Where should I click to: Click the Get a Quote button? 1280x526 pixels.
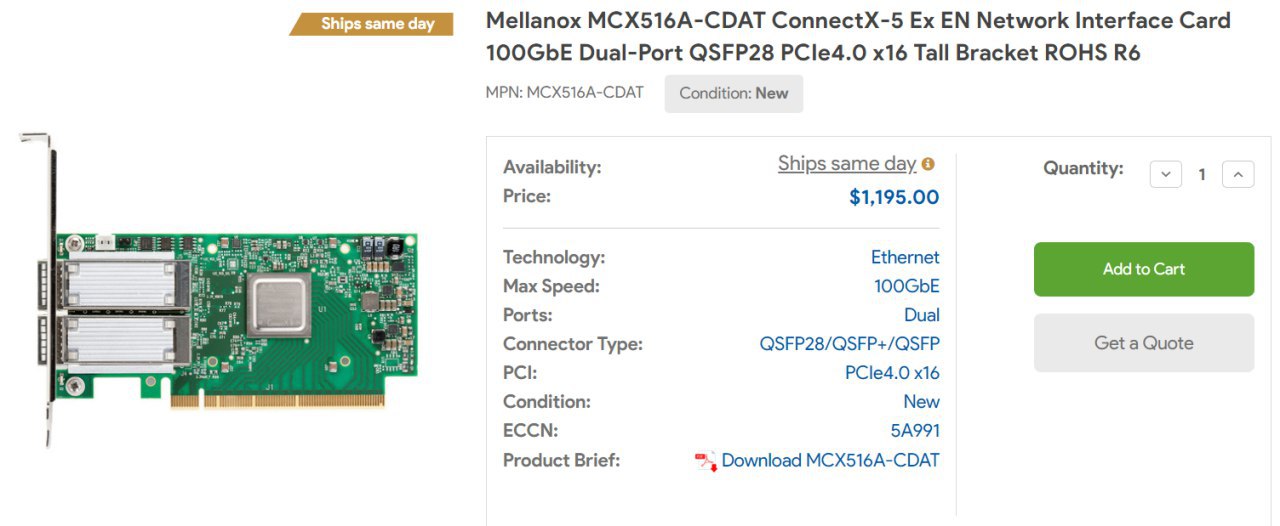(x=1143, y=343)
